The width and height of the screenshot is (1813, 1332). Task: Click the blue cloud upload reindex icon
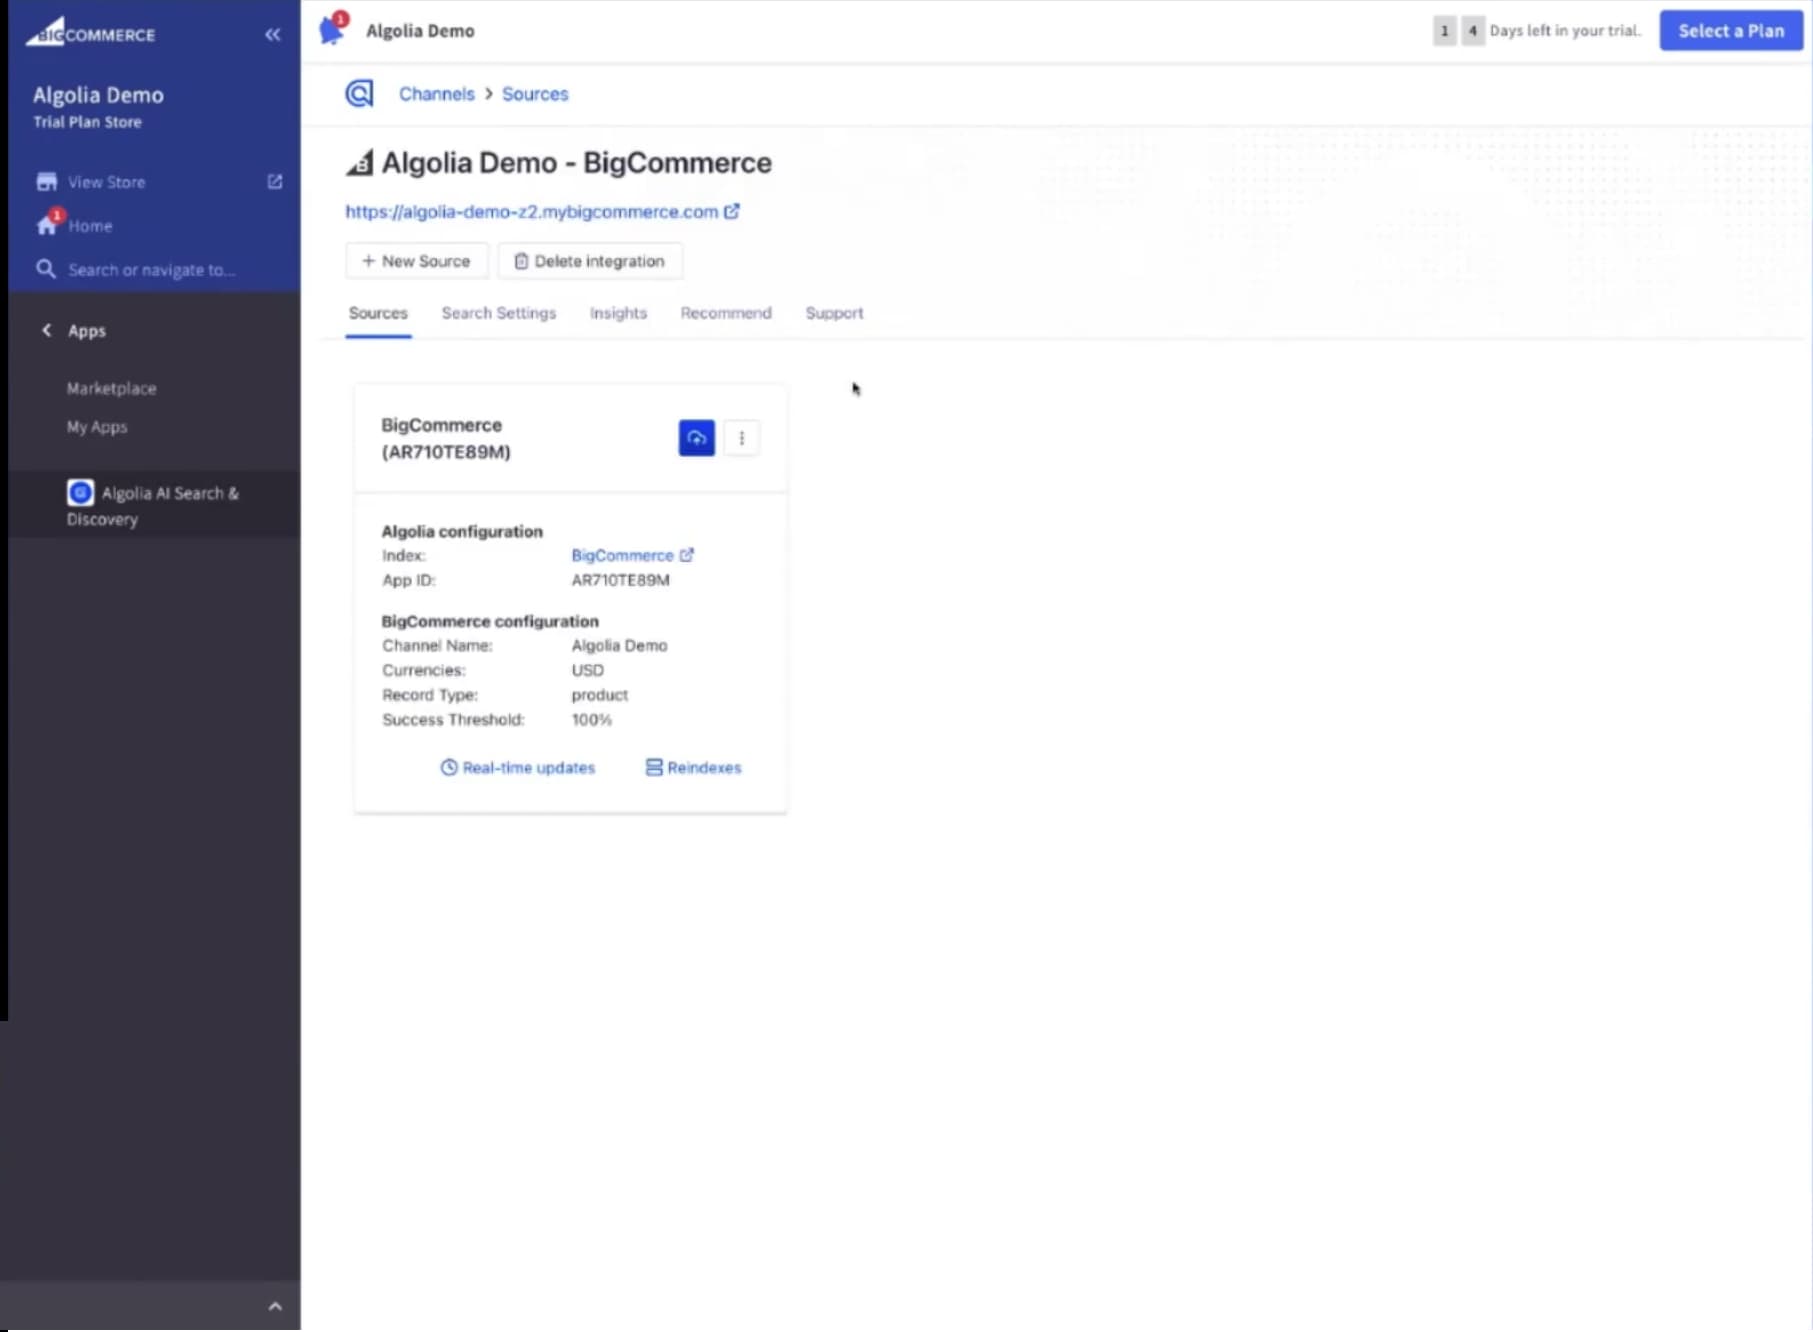click(697, 438)
